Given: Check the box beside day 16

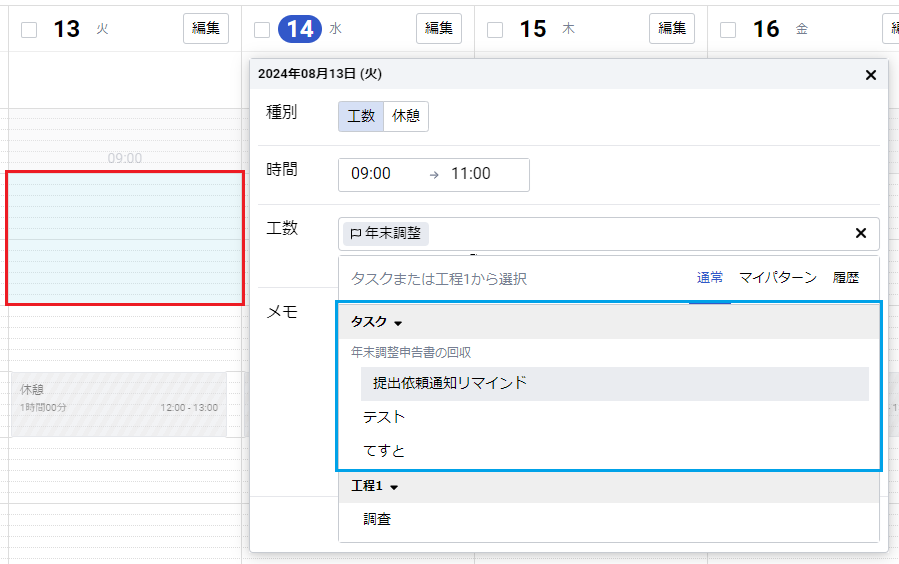Looking at the screenshot, I should [x=728, y=30].
